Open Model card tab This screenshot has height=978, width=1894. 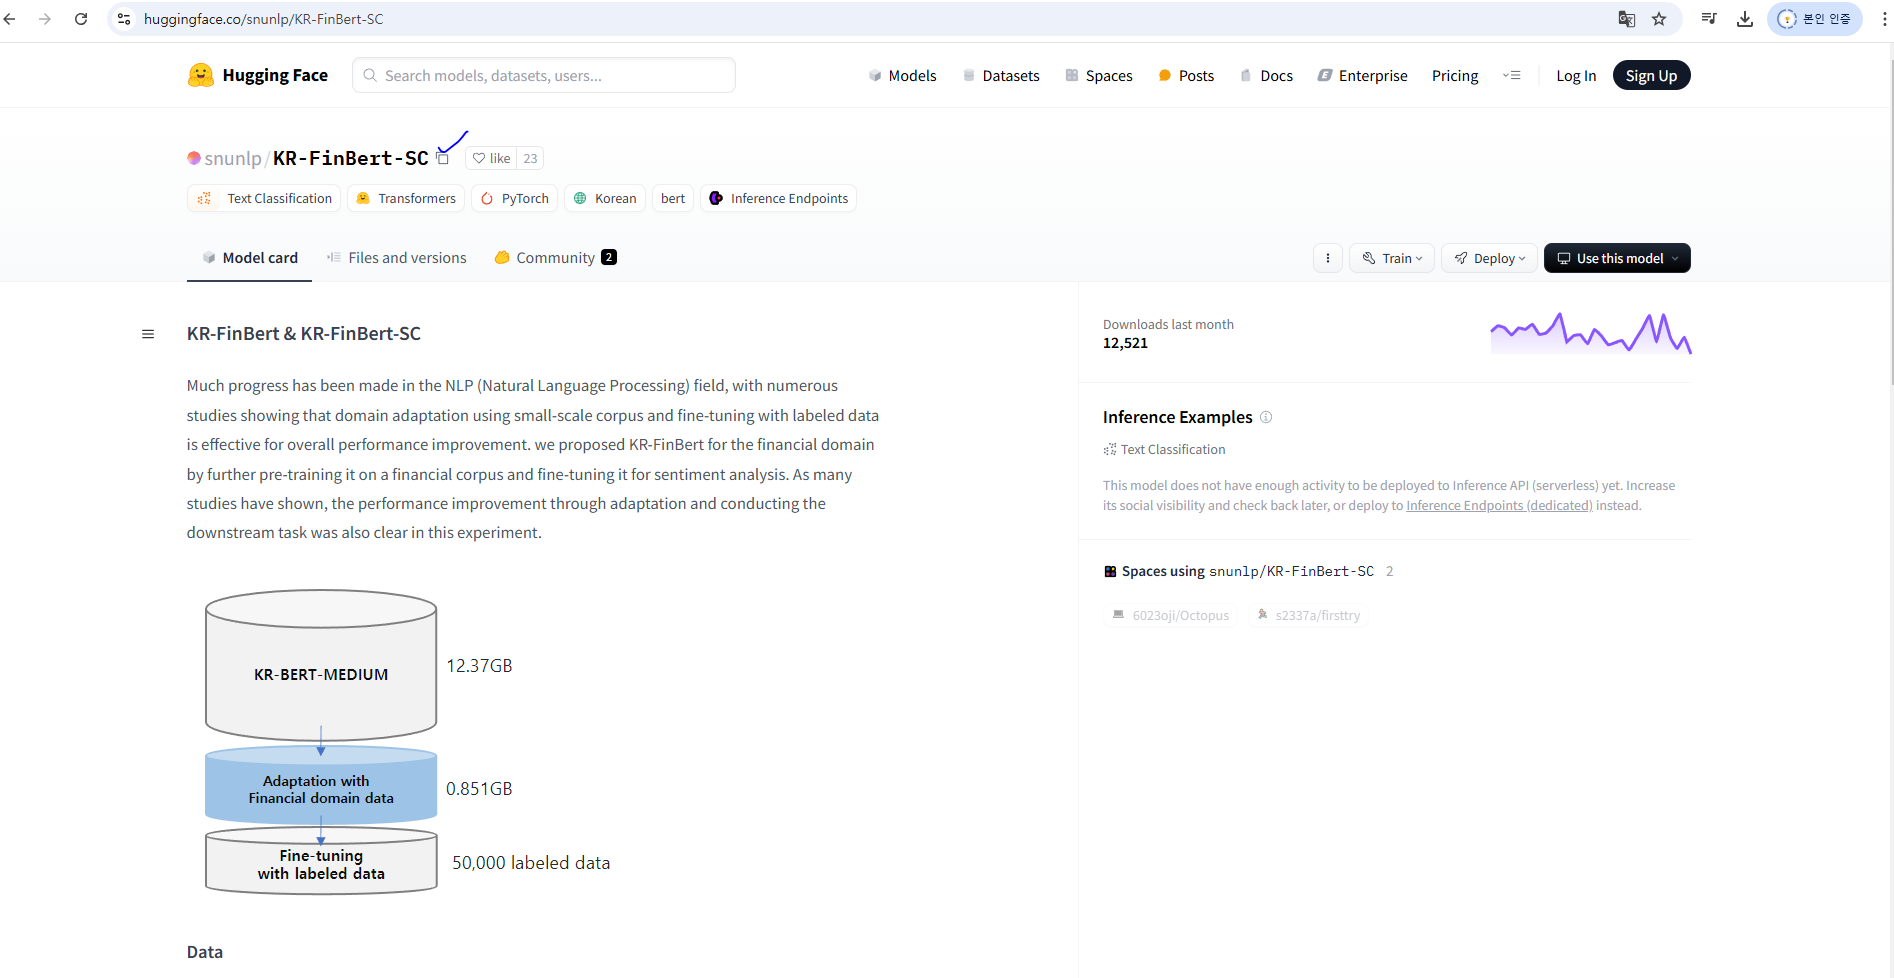pos(250,258)
